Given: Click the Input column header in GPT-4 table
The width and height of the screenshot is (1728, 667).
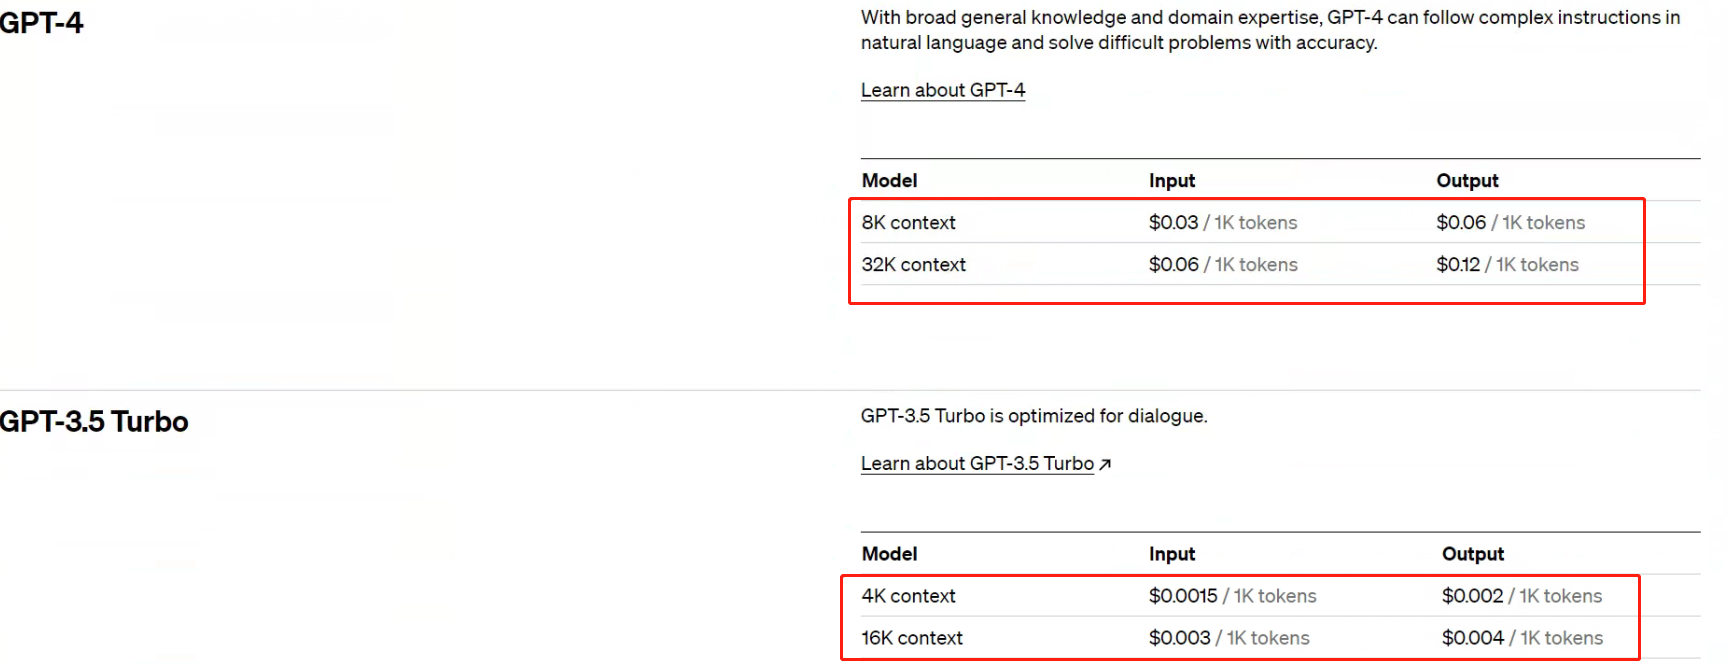Looking at the screenshot, I should click(1171, 181).
